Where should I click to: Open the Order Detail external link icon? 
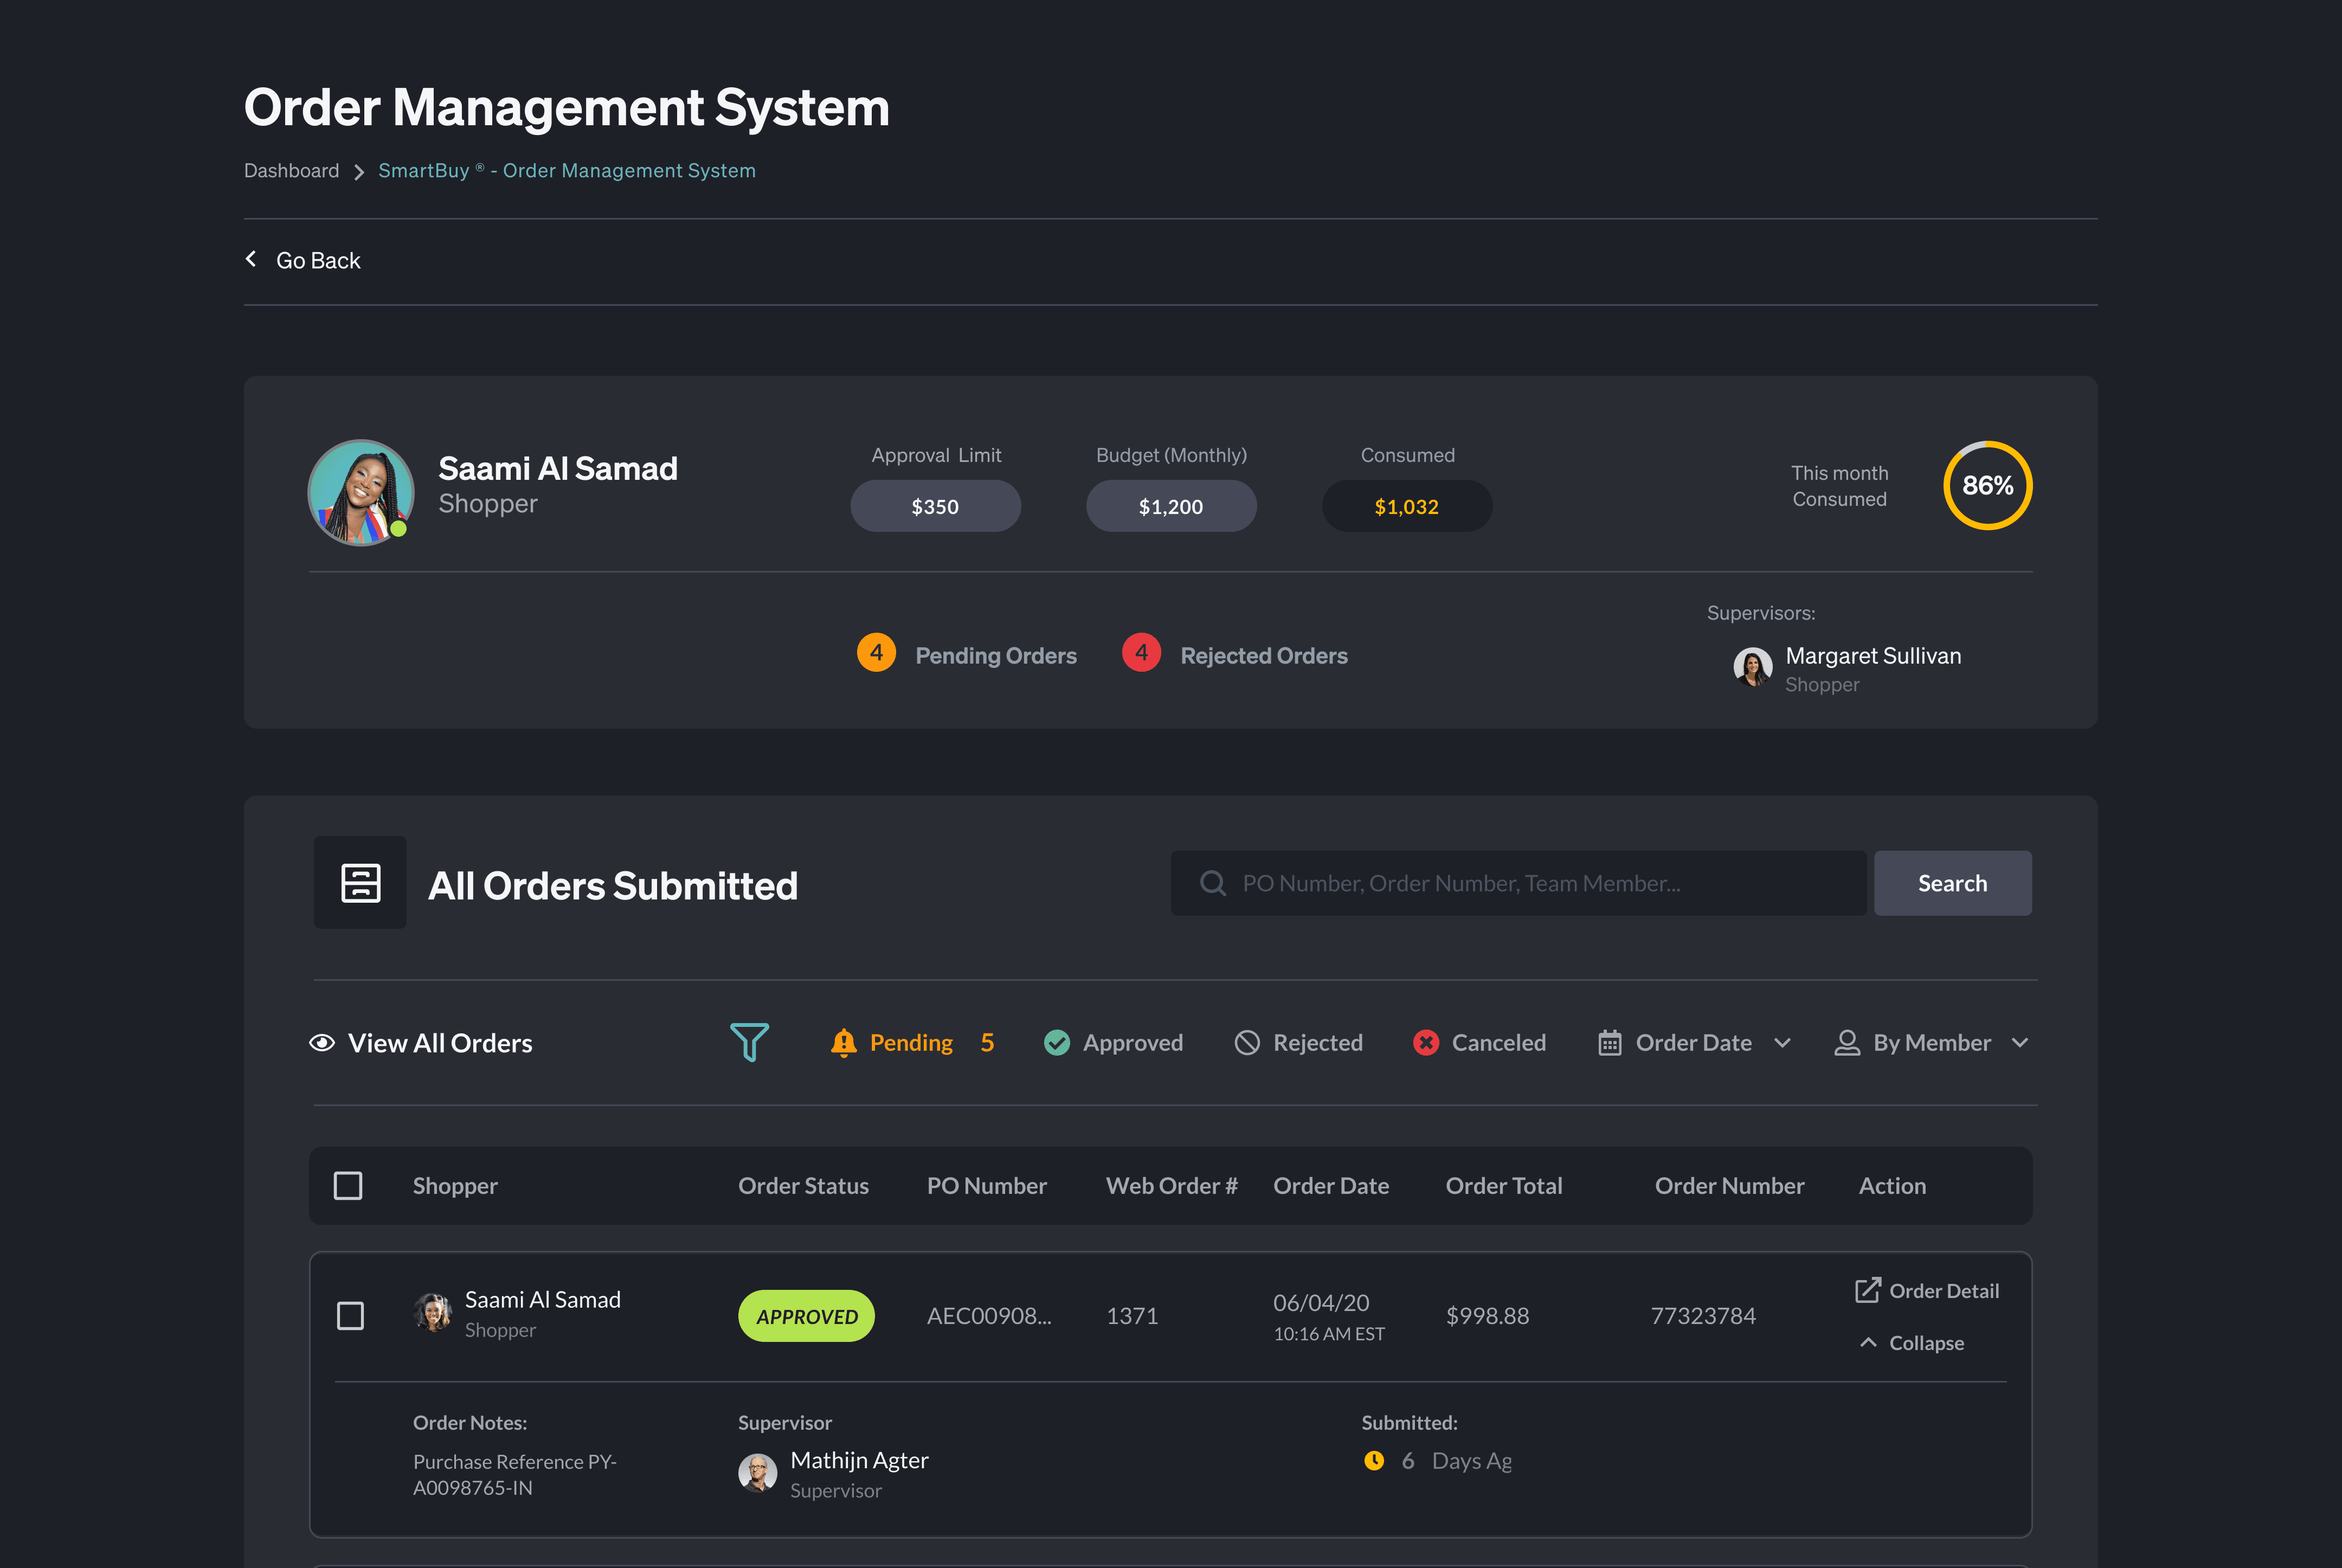pyautogui.click(x=1868, y=1290)
